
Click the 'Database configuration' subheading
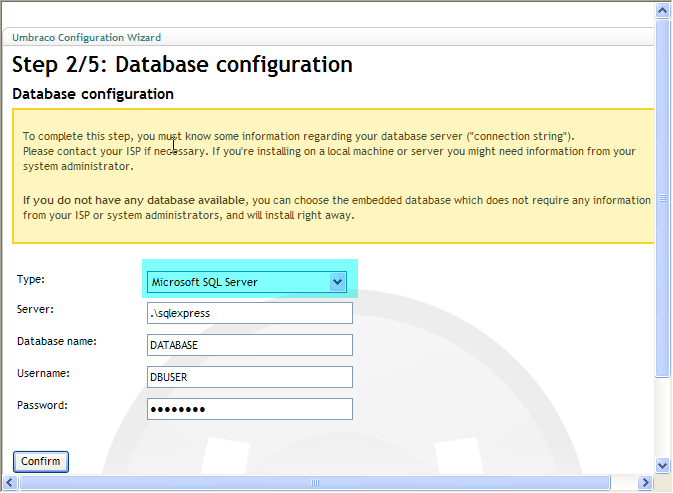click(x=93, y=94)
